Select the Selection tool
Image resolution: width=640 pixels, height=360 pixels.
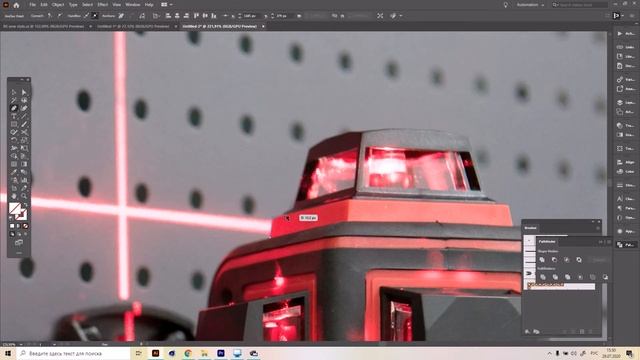coord(13,92)
